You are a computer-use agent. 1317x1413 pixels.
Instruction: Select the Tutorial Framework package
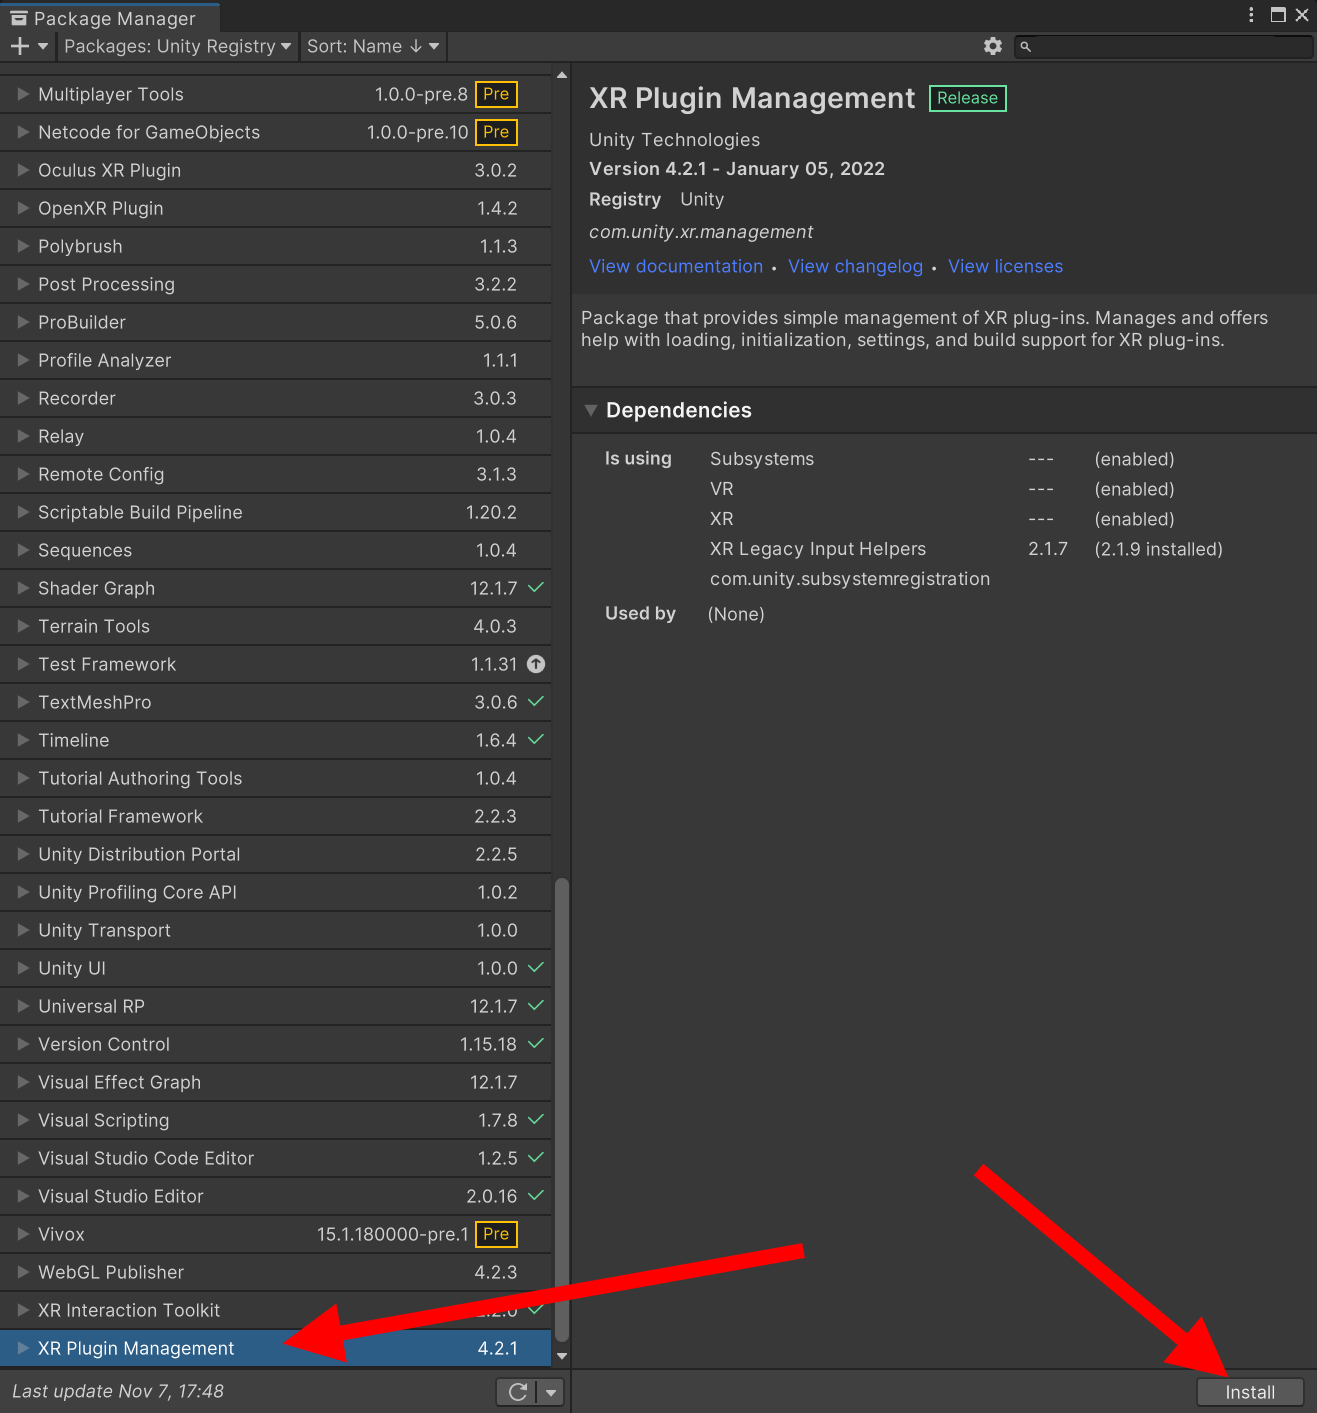(x=275, y=816)
